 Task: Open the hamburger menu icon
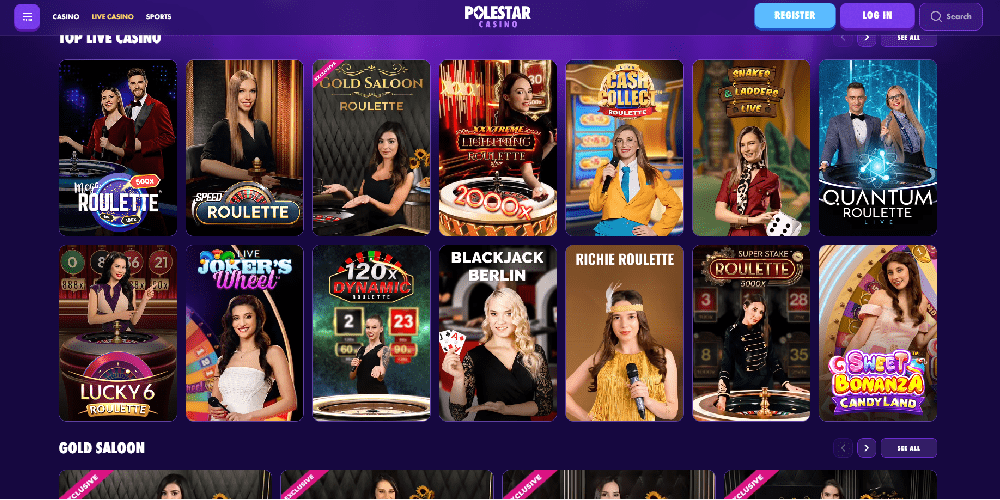coord(27,17)
